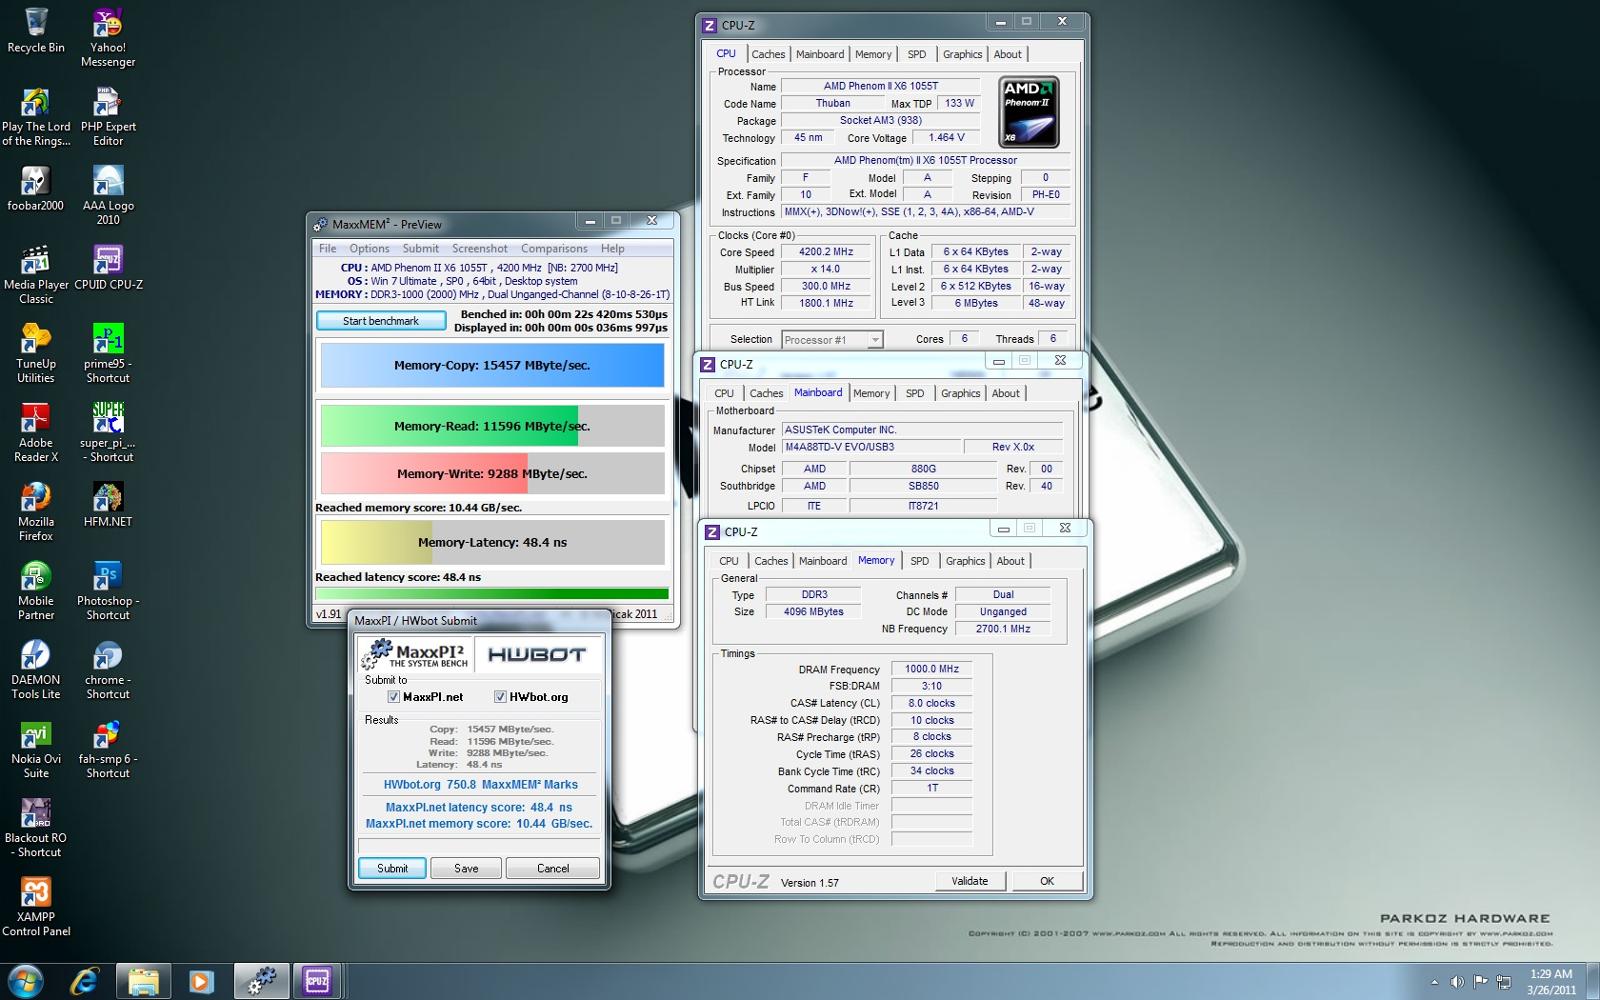Screen dimensions: 1600x1000
Task: Switch to CPU-Z taskbar button
Action: click(x=317, y=981)
